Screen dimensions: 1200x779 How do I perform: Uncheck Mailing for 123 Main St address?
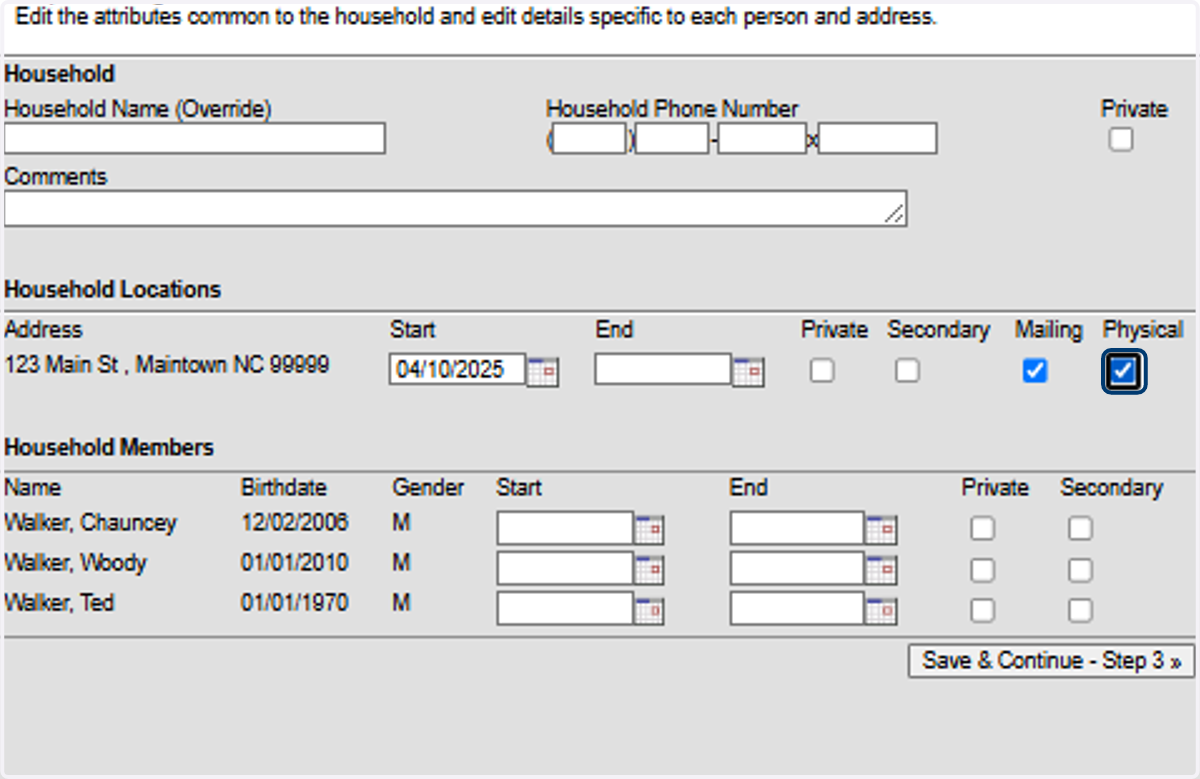(x=1034, y=371)
